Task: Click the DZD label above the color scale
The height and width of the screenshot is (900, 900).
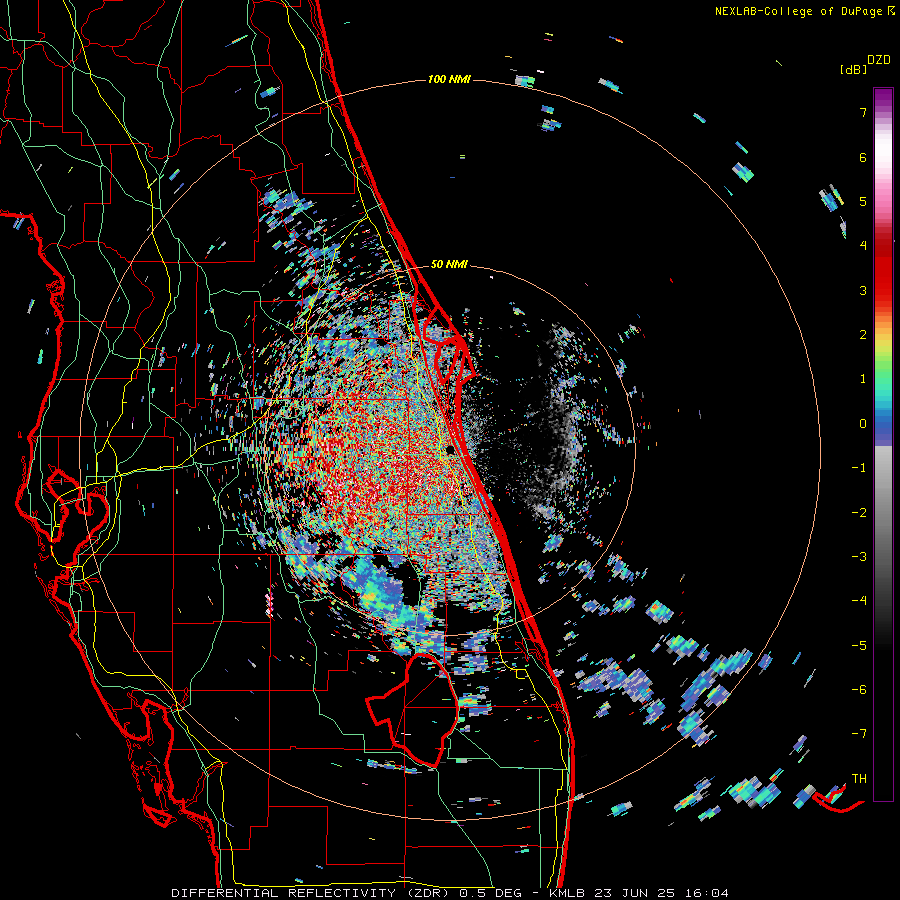Action: [879, 60]
